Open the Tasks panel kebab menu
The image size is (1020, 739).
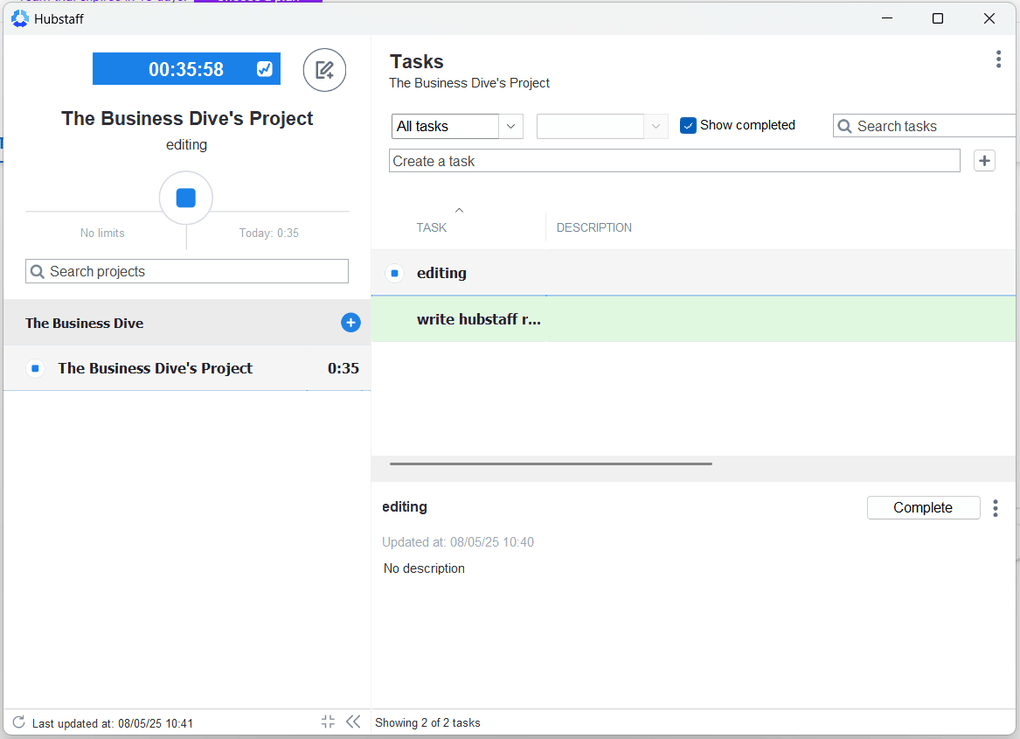[x=998, y=59]
